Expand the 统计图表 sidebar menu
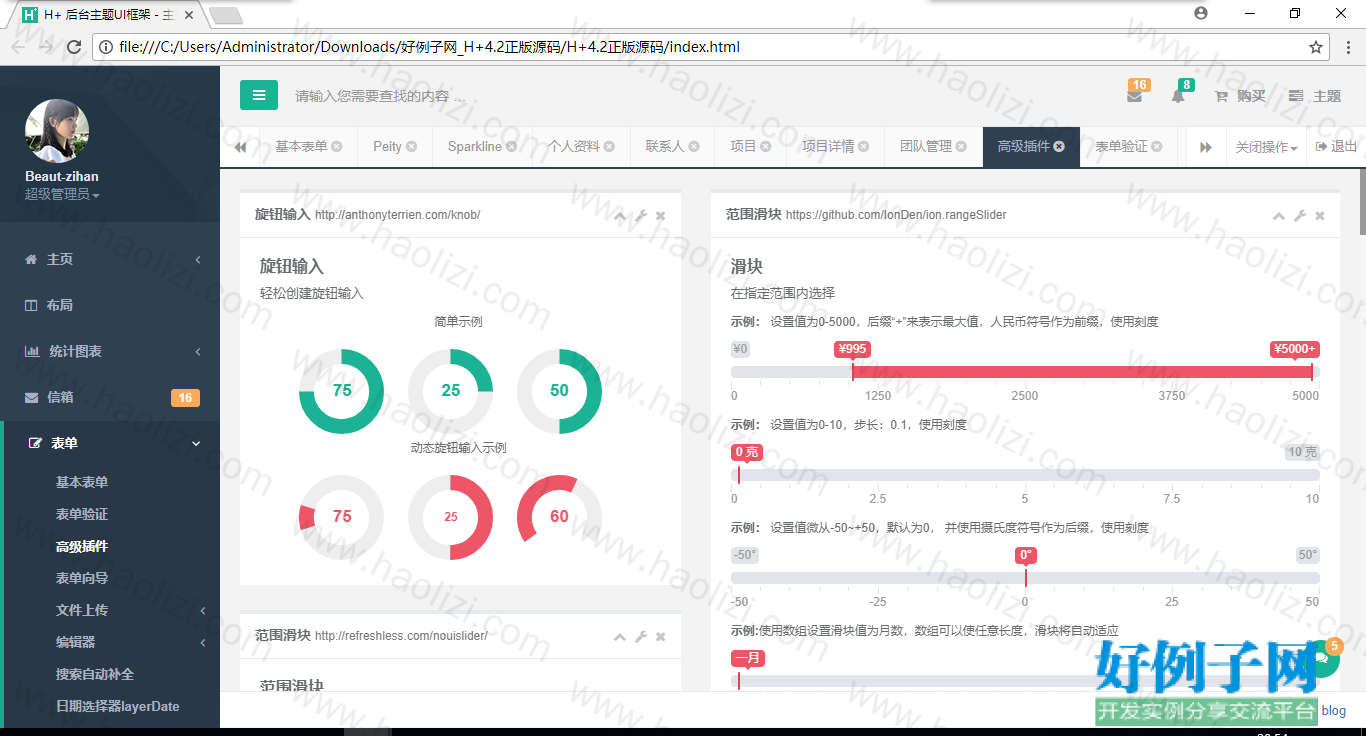 110,351
